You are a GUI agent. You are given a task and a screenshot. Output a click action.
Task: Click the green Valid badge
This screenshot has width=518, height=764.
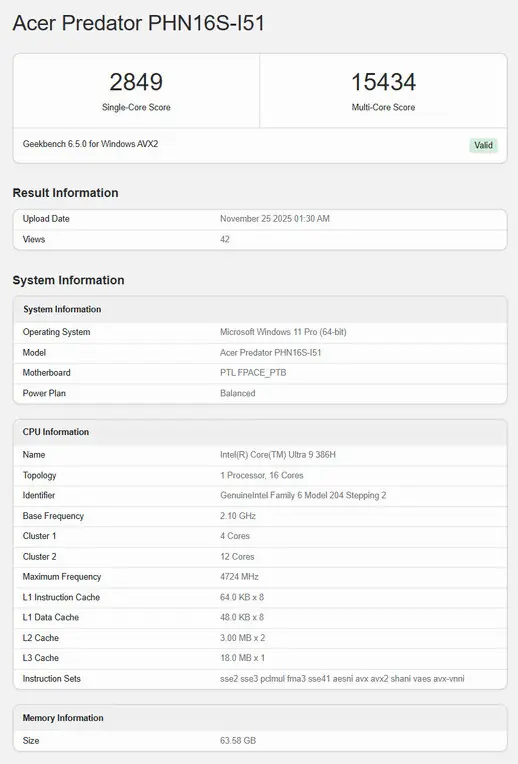(x=483, y=145)
